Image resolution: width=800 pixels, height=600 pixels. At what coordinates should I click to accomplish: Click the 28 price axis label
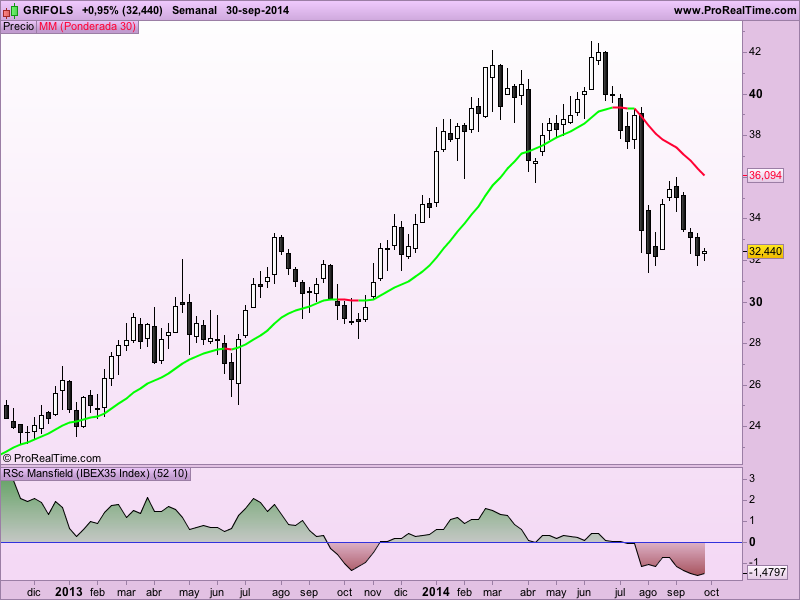[755, 342]
